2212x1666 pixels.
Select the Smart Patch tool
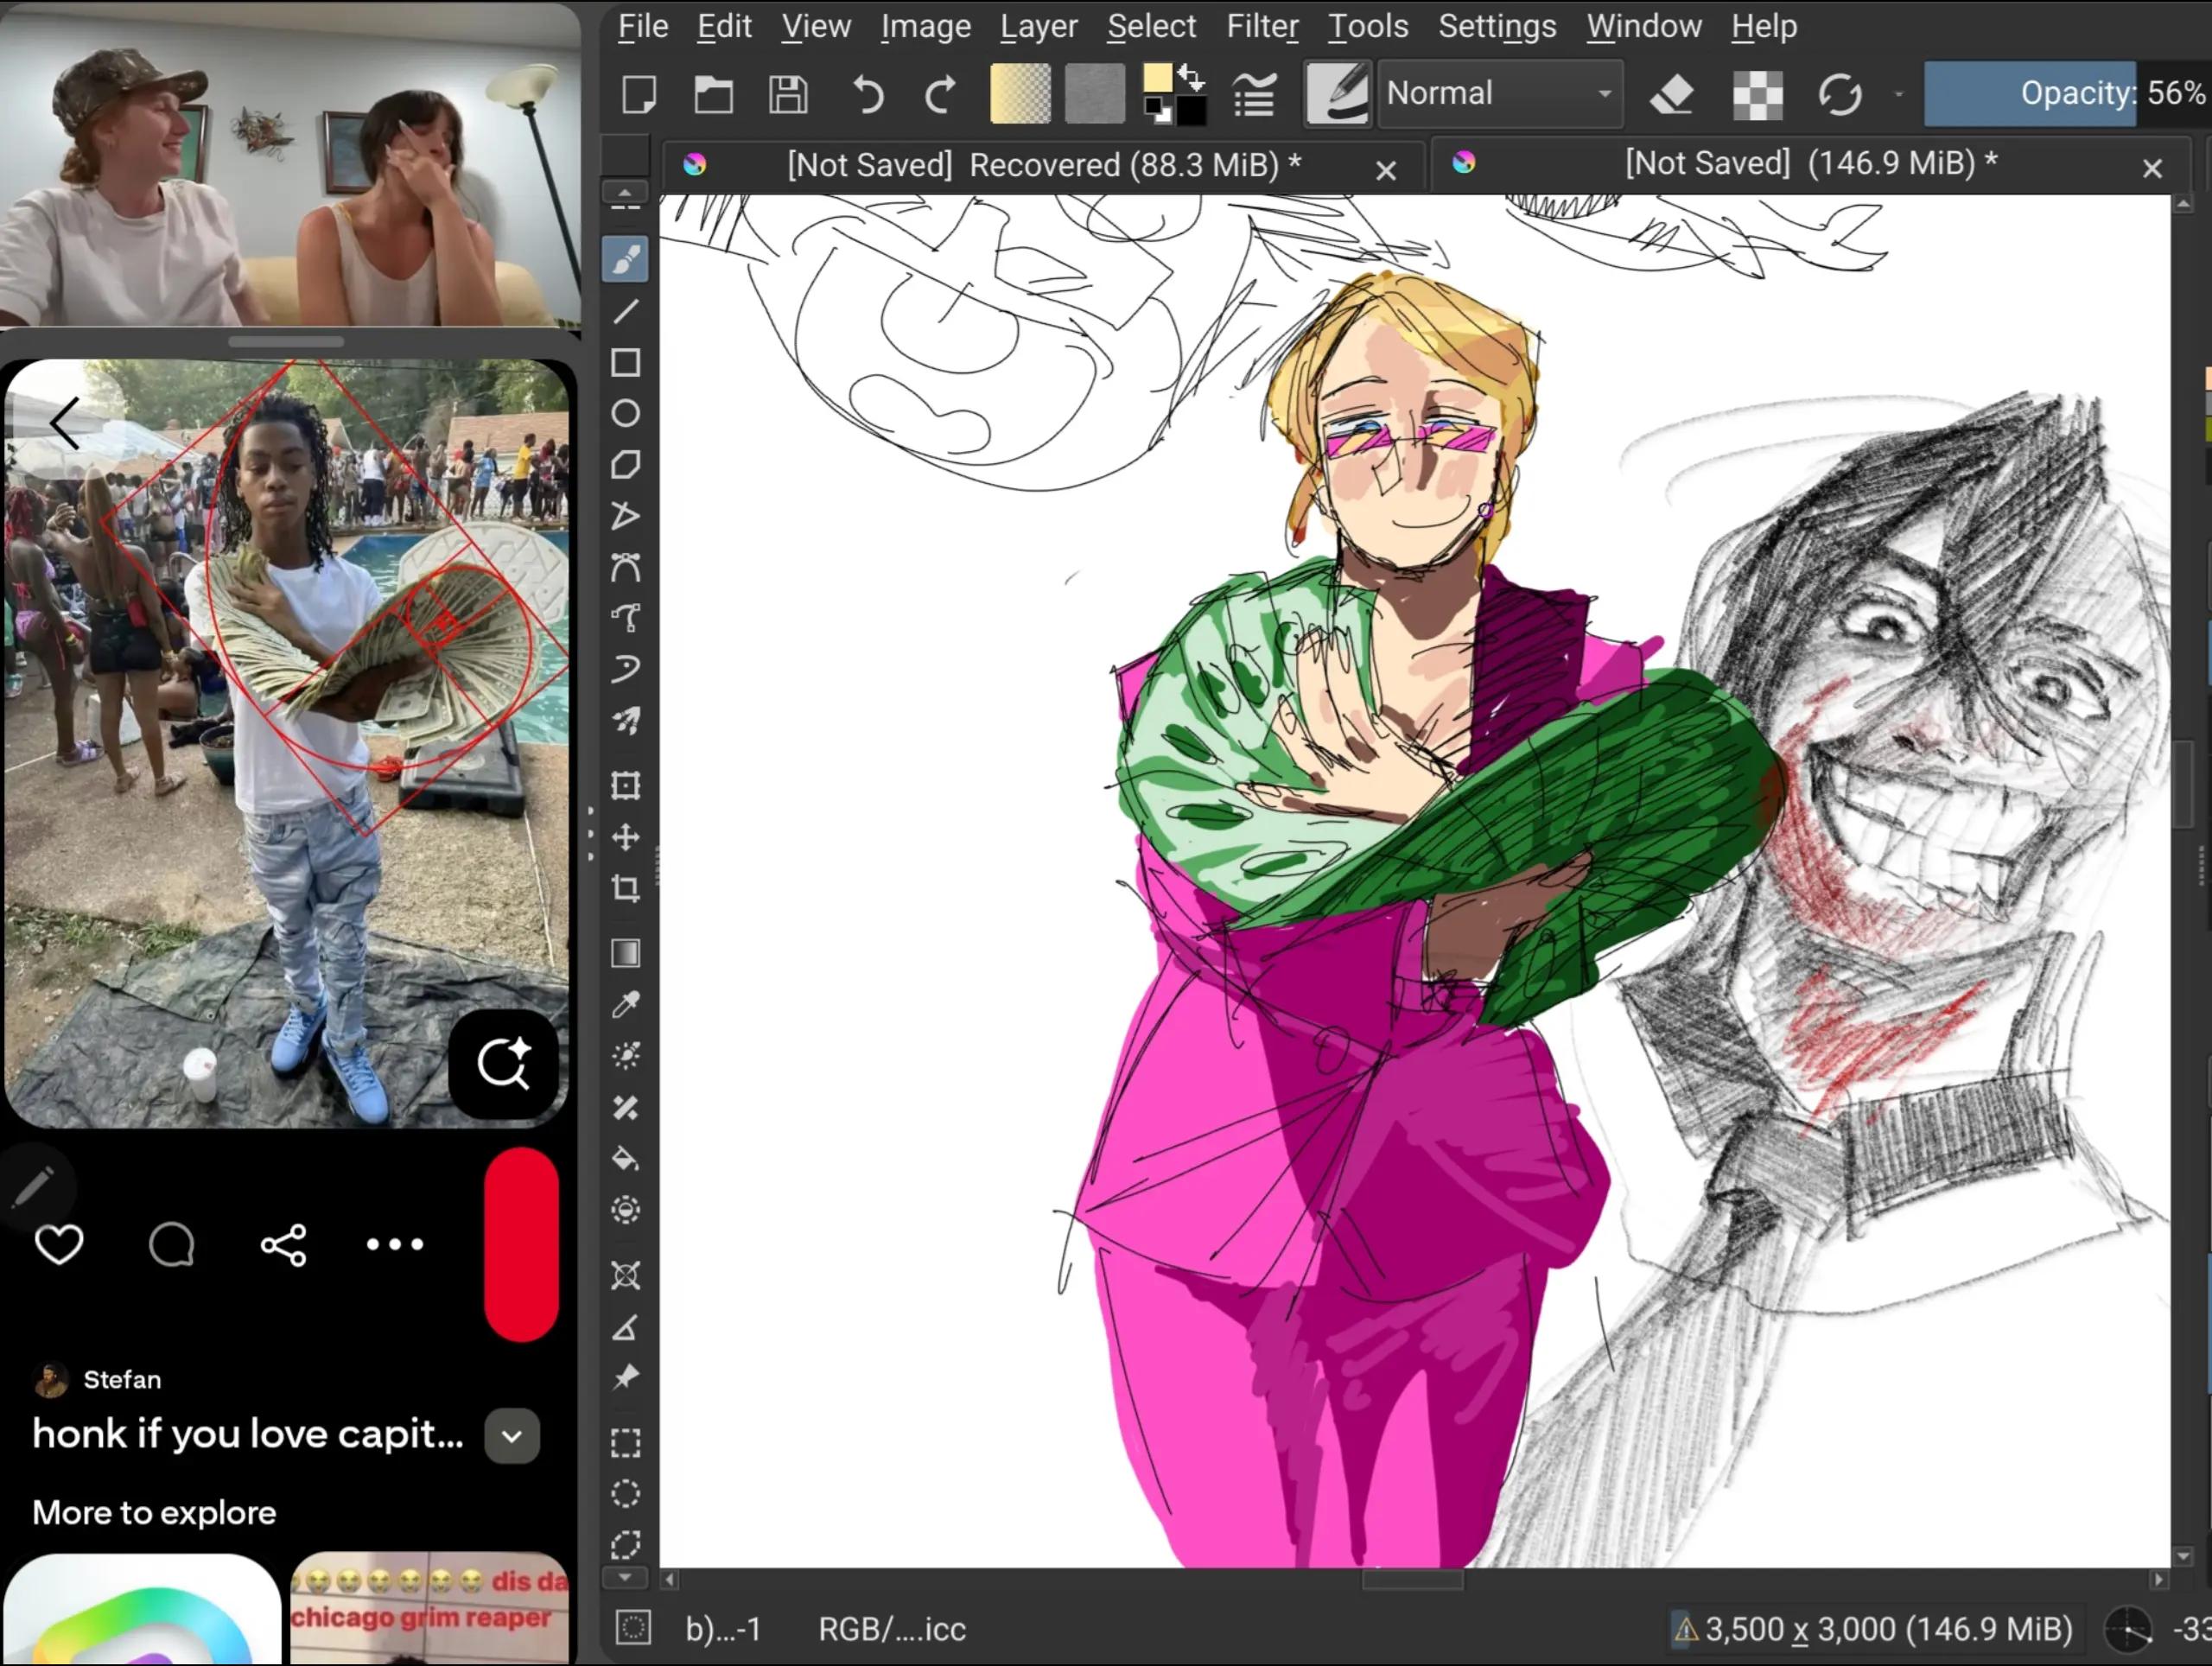coord(626,1107)
